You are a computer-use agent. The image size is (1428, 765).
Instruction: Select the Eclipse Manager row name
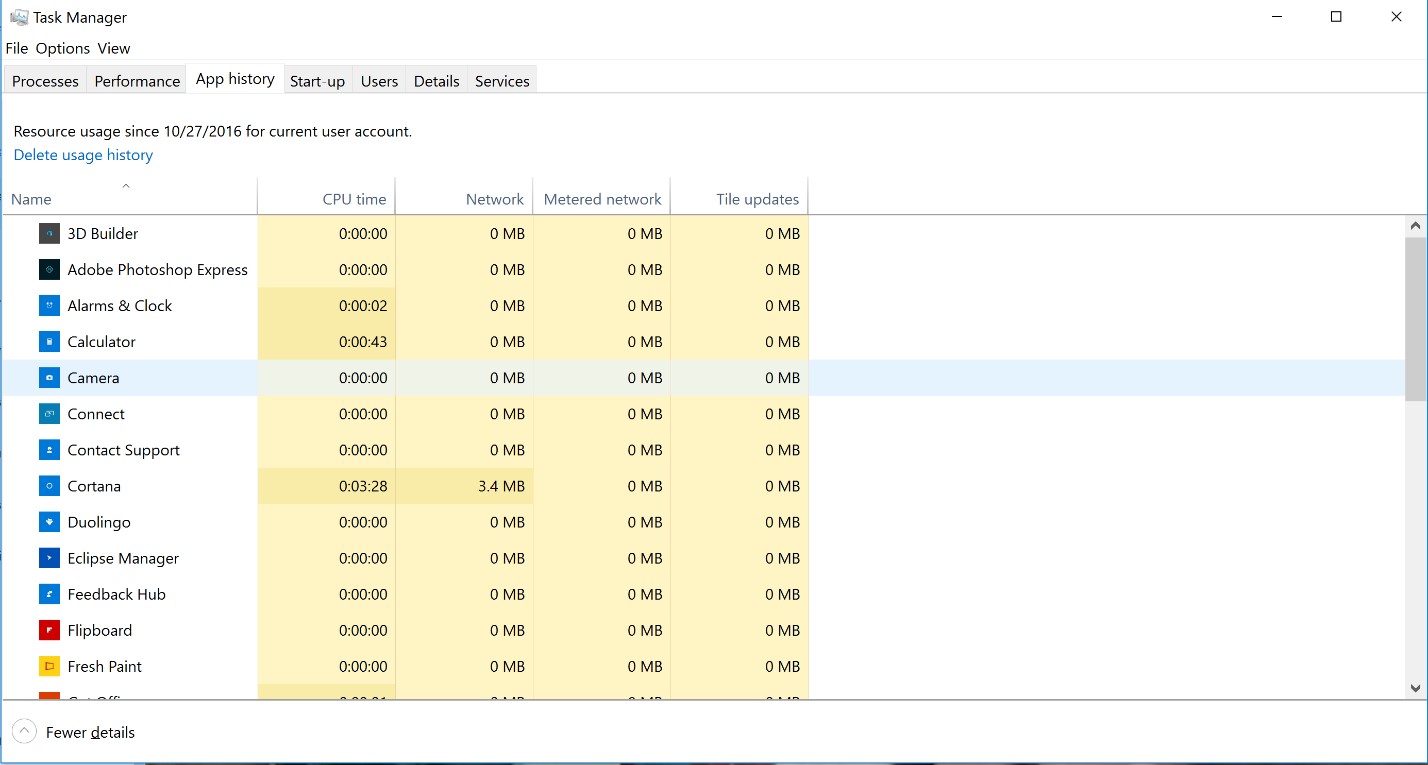tap(123, 557)
